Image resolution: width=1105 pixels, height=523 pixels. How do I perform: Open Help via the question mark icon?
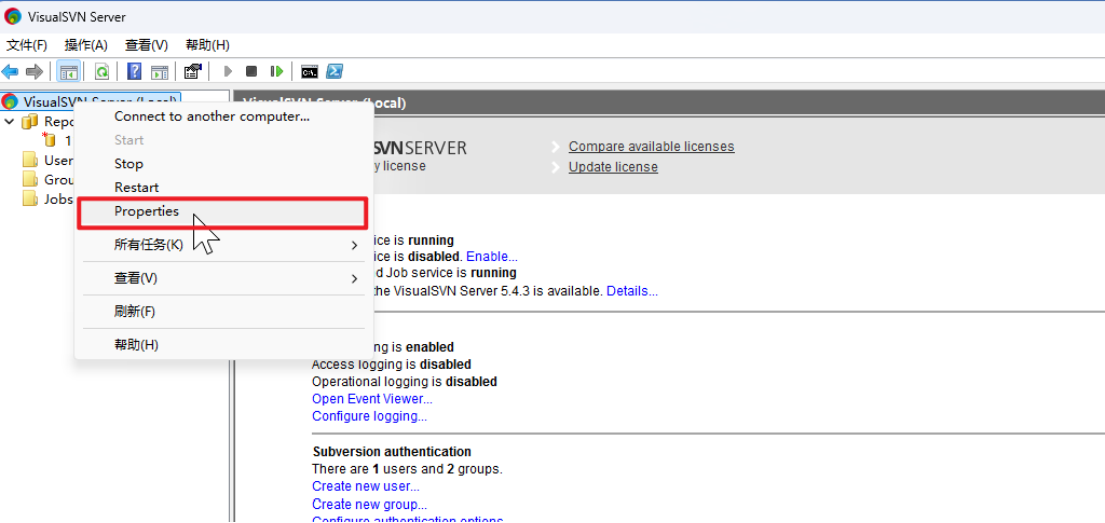134,71
